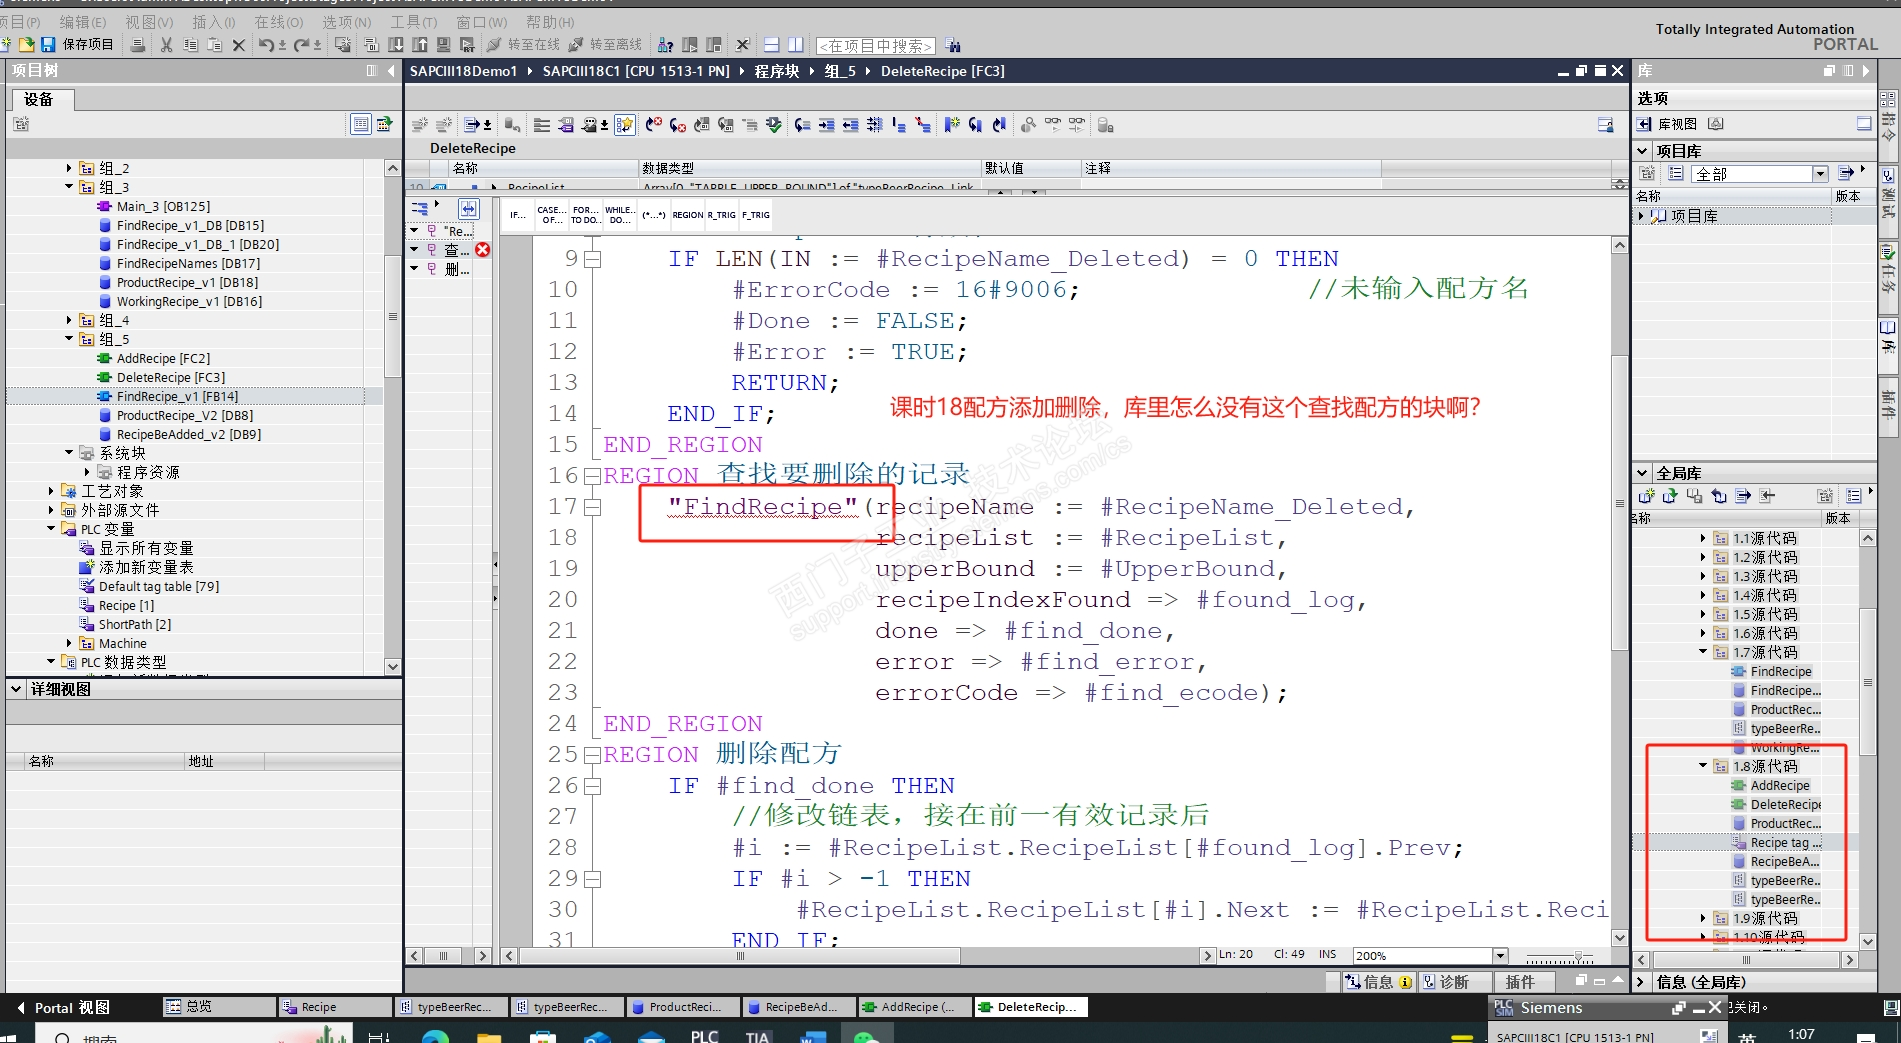Screen dimensions: 1901x1043
Task: Expand the 1.9源代码 library folder
Action: click(1703, 918)
